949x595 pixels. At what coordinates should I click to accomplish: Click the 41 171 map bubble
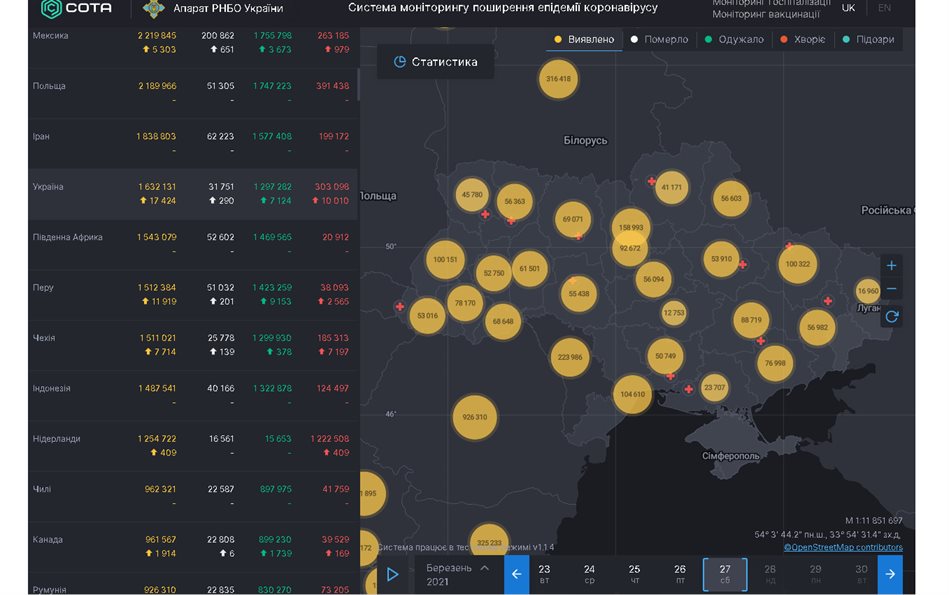[671, 187]
